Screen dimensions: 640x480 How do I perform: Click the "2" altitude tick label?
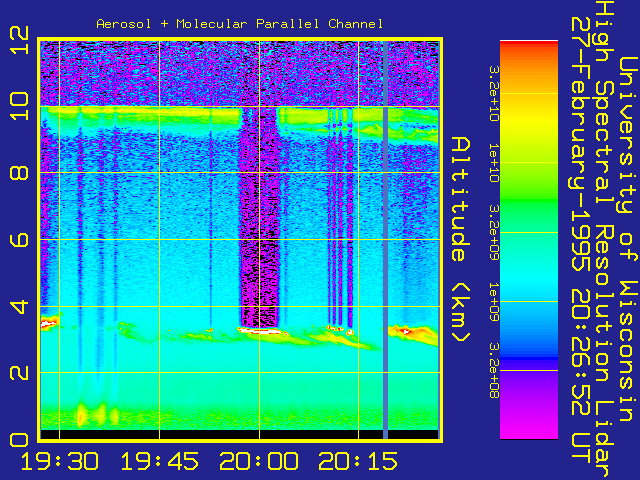(19, 372)
